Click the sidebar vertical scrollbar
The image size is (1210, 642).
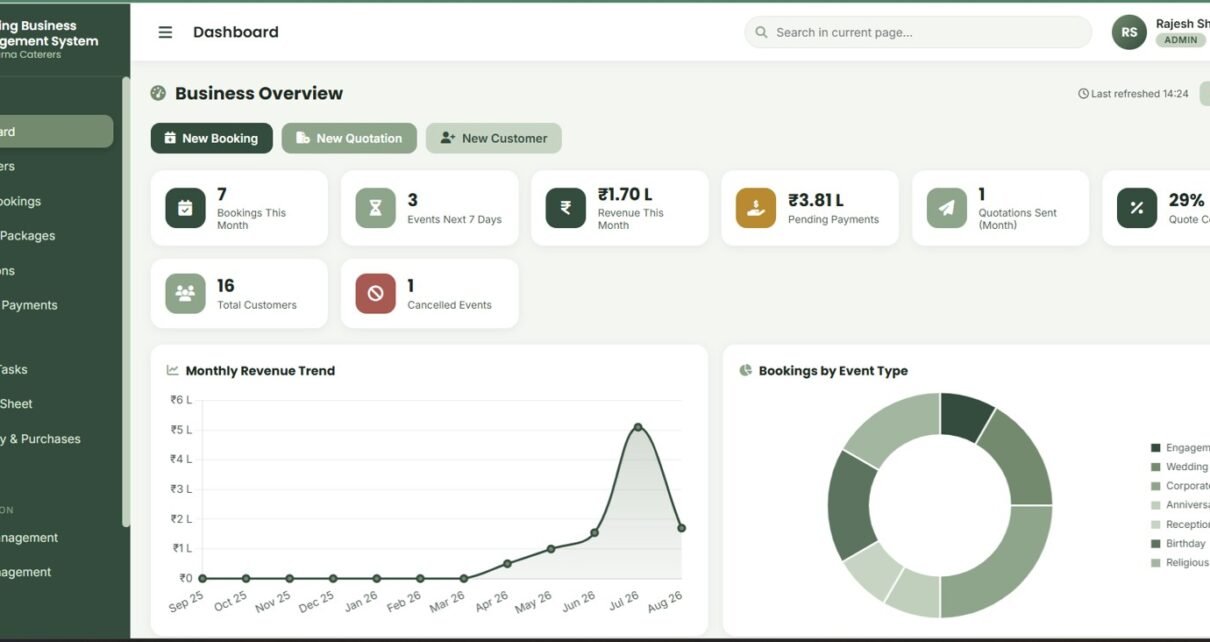(126, 300)
